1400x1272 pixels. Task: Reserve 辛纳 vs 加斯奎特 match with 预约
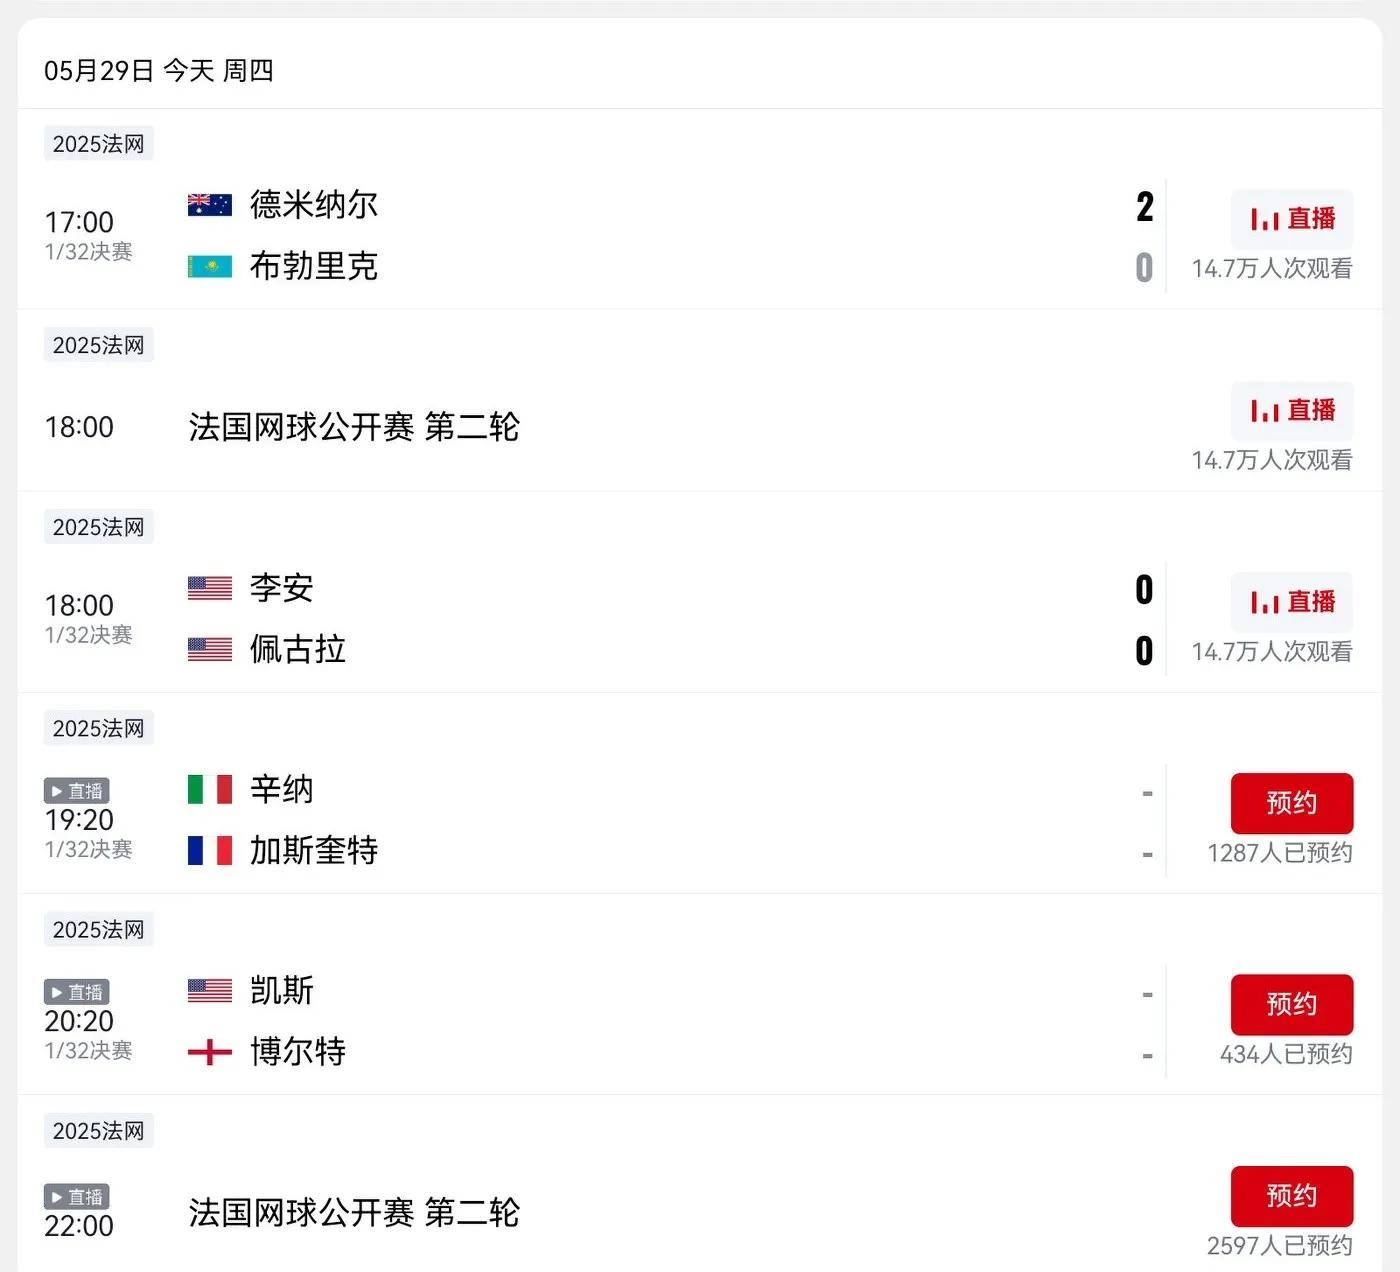pyautogui.click(x=1292, y=803)
